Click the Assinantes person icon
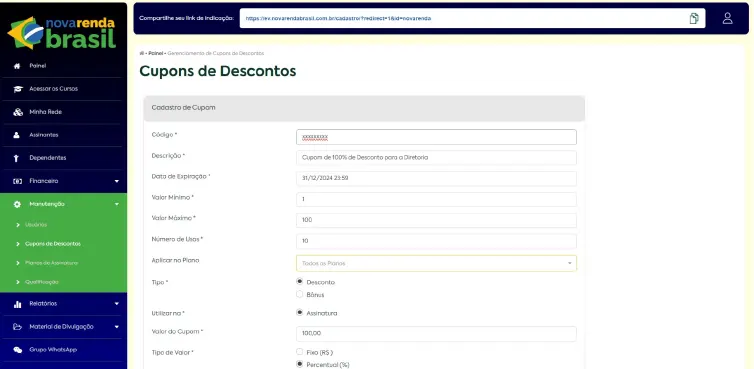Screen dimensions: 754x369 [x=17, y=135]
